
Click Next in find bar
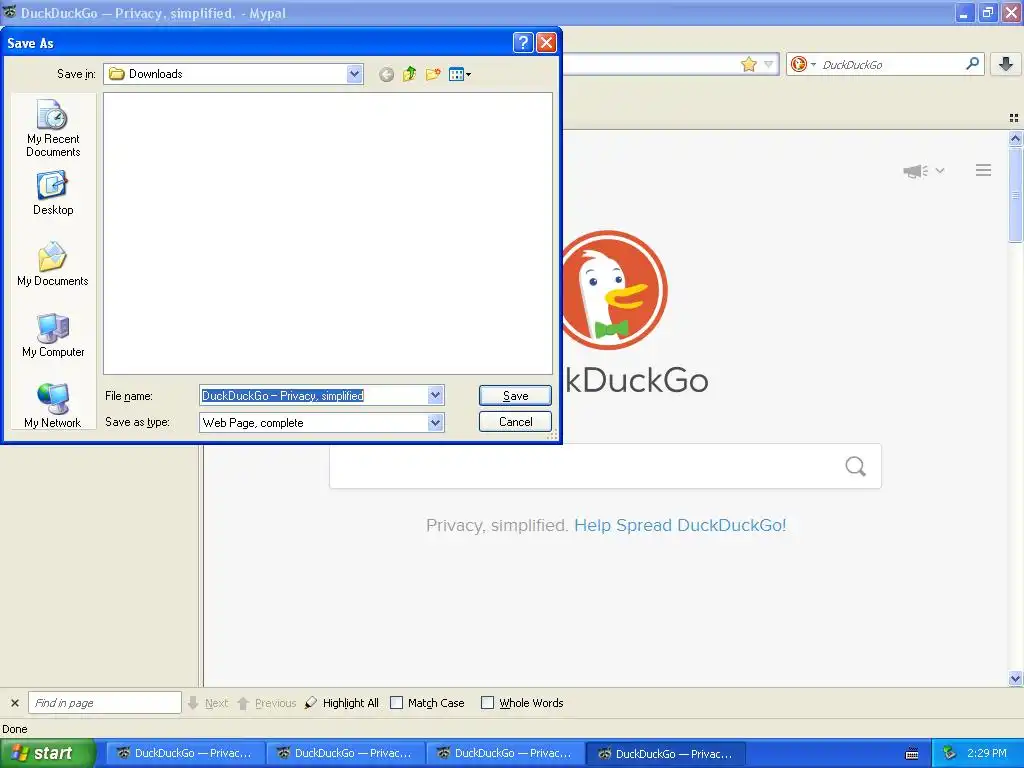click(x=208, y=703)
